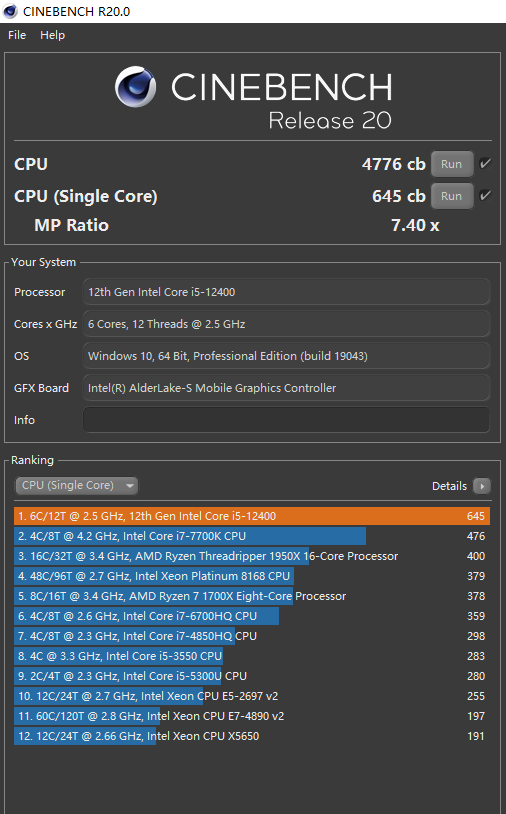Image resolution: width=506 pixels, height=814 pixels.
Task: Click the Details label in the Ranking section
Action: [x=449, y=486]
